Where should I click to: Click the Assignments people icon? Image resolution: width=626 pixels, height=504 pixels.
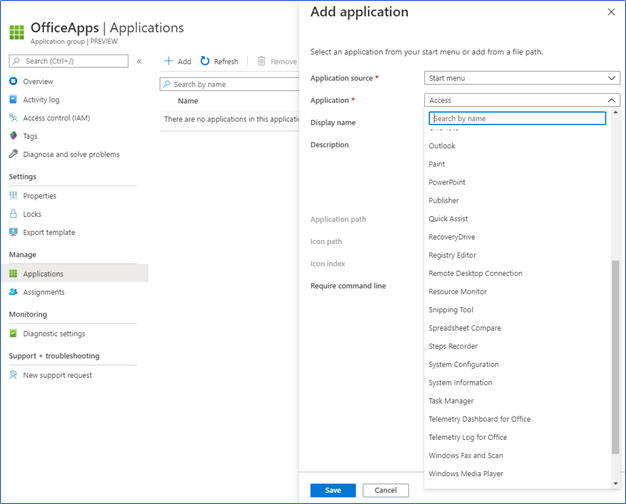click(x=13, y=292)
